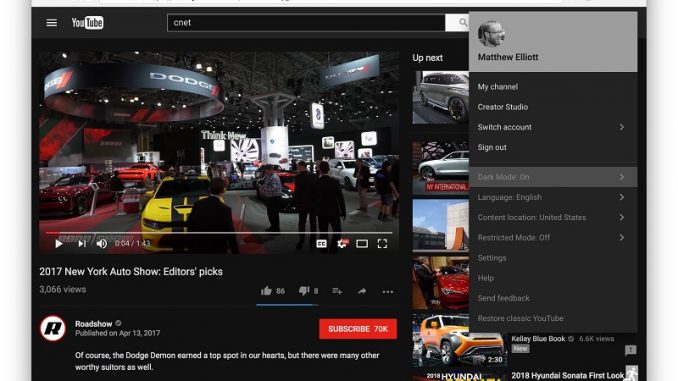Click Matthew Elliott account name
The height and width of the screenshot is (381, 678).
pyautogui.click(x=508, y=57)
